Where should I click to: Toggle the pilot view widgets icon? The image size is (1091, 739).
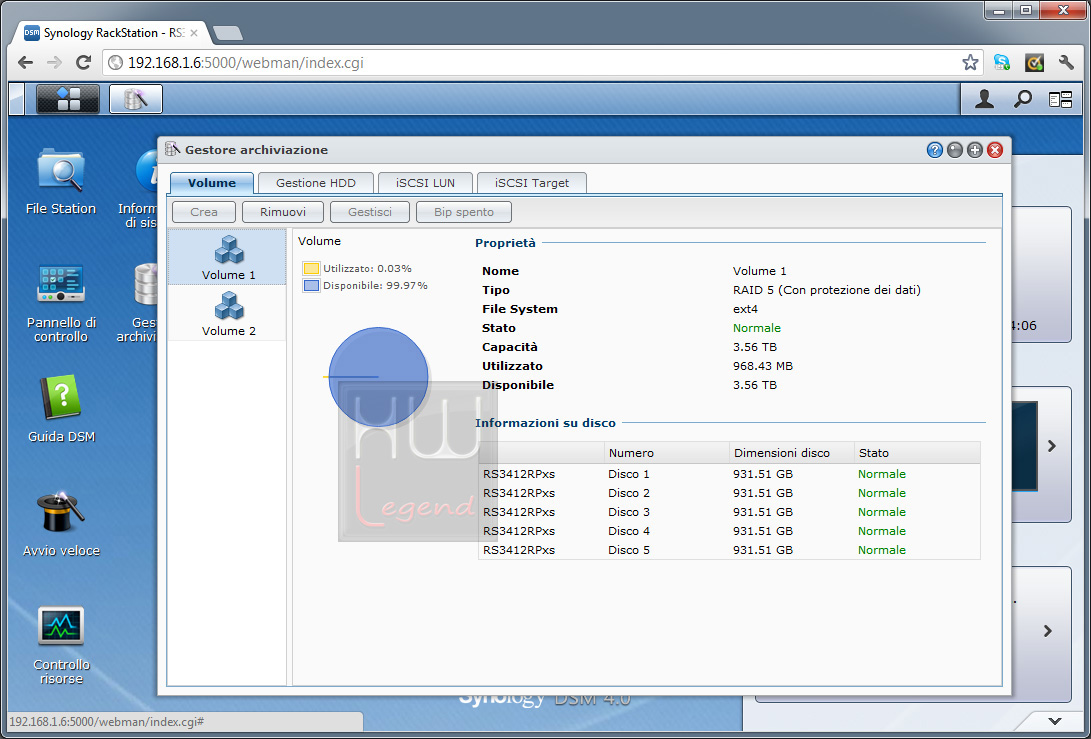[x=1060, y=100]
